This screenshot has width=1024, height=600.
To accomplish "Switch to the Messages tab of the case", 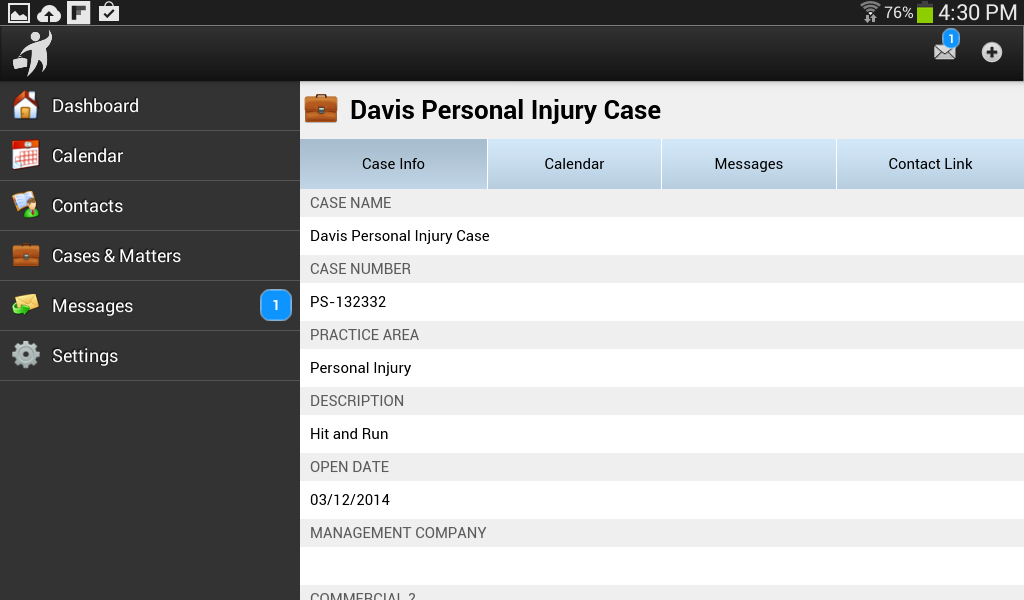I will (x=748, y=163).
